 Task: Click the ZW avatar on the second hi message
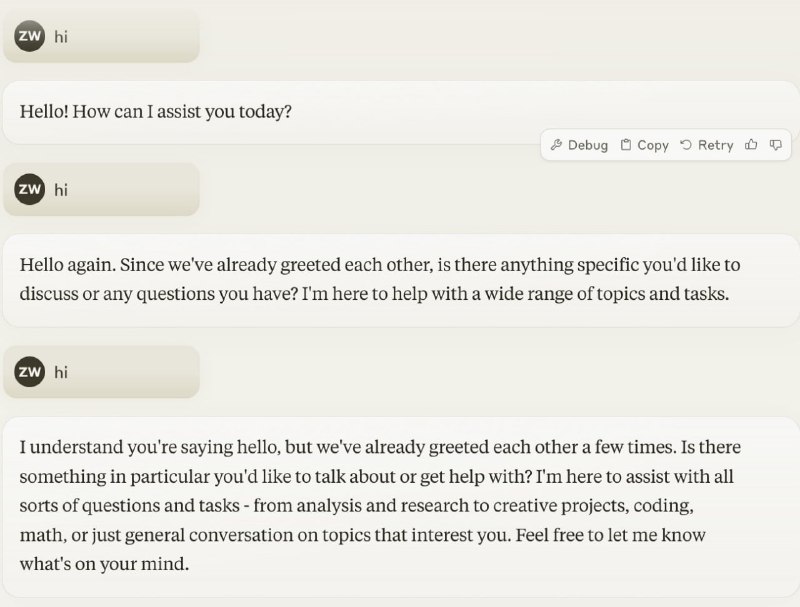click(30, 189)
